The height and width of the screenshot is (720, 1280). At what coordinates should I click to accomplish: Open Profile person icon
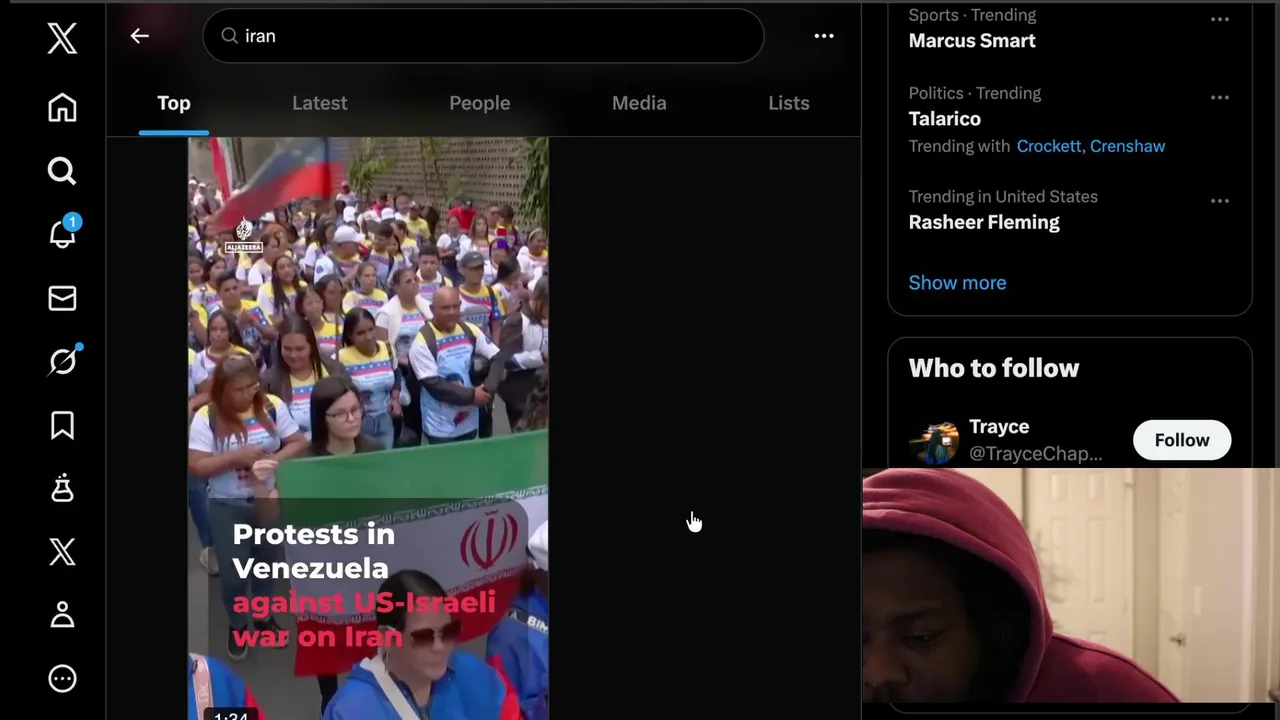(62, 614)
